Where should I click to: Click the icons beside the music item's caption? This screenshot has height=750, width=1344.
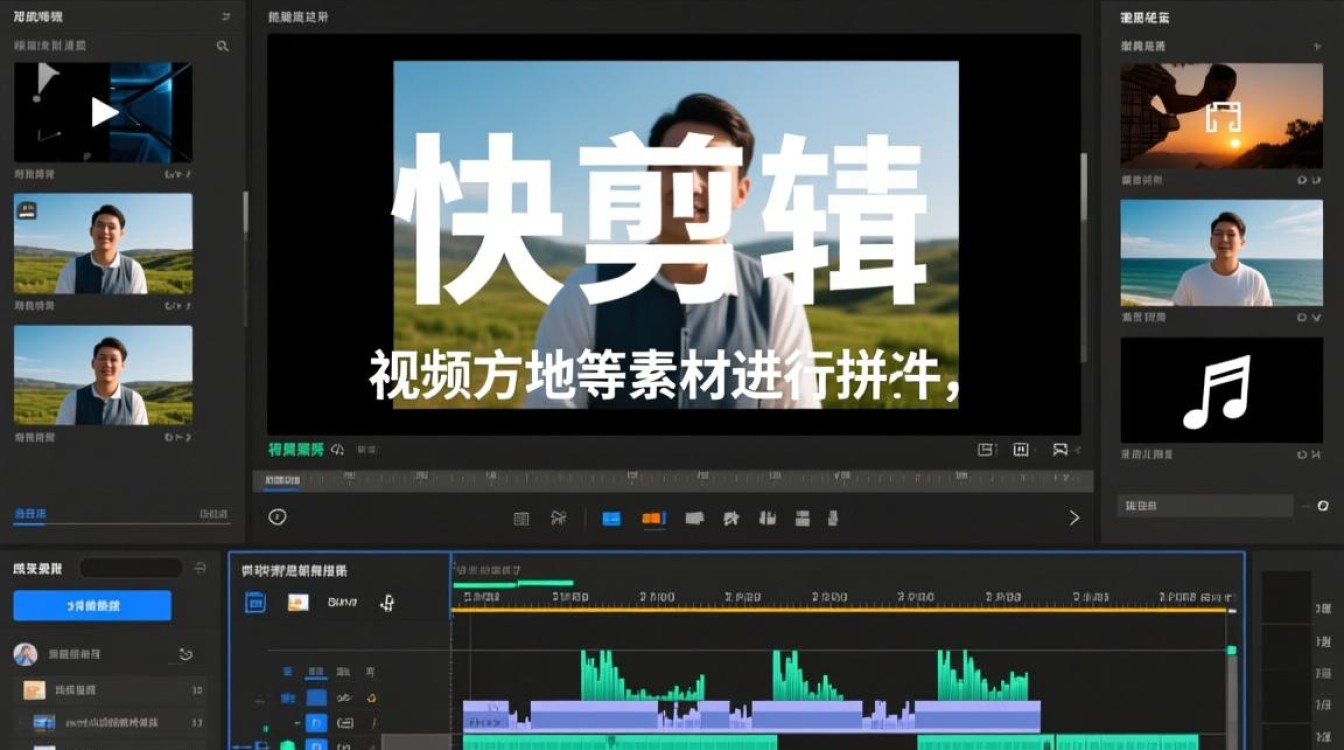pyautogui.click(x=1309, y=454)
